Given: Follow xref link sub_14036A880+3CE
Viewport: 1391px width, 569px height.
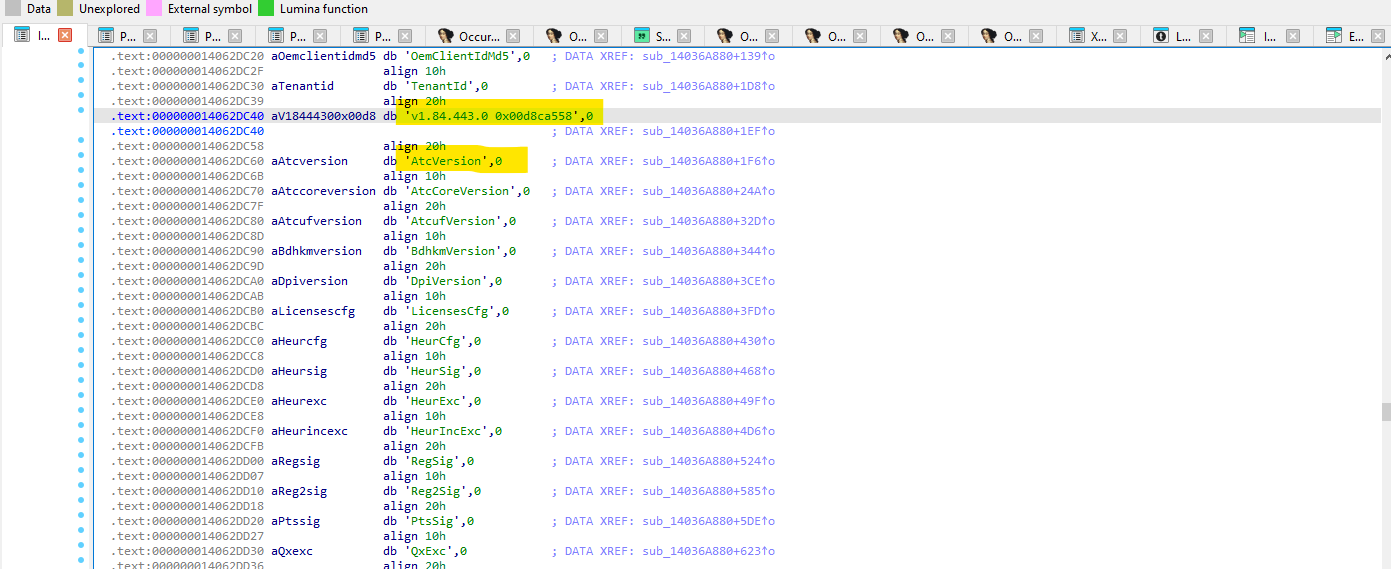Looking at the screenshot, I should (x=708, y=281).
